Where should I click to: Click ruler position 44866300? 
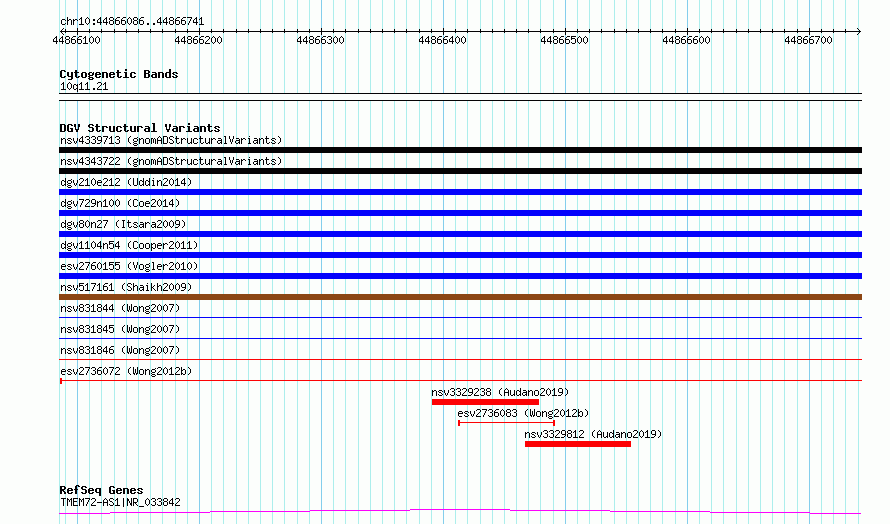(x=321, y=40)
